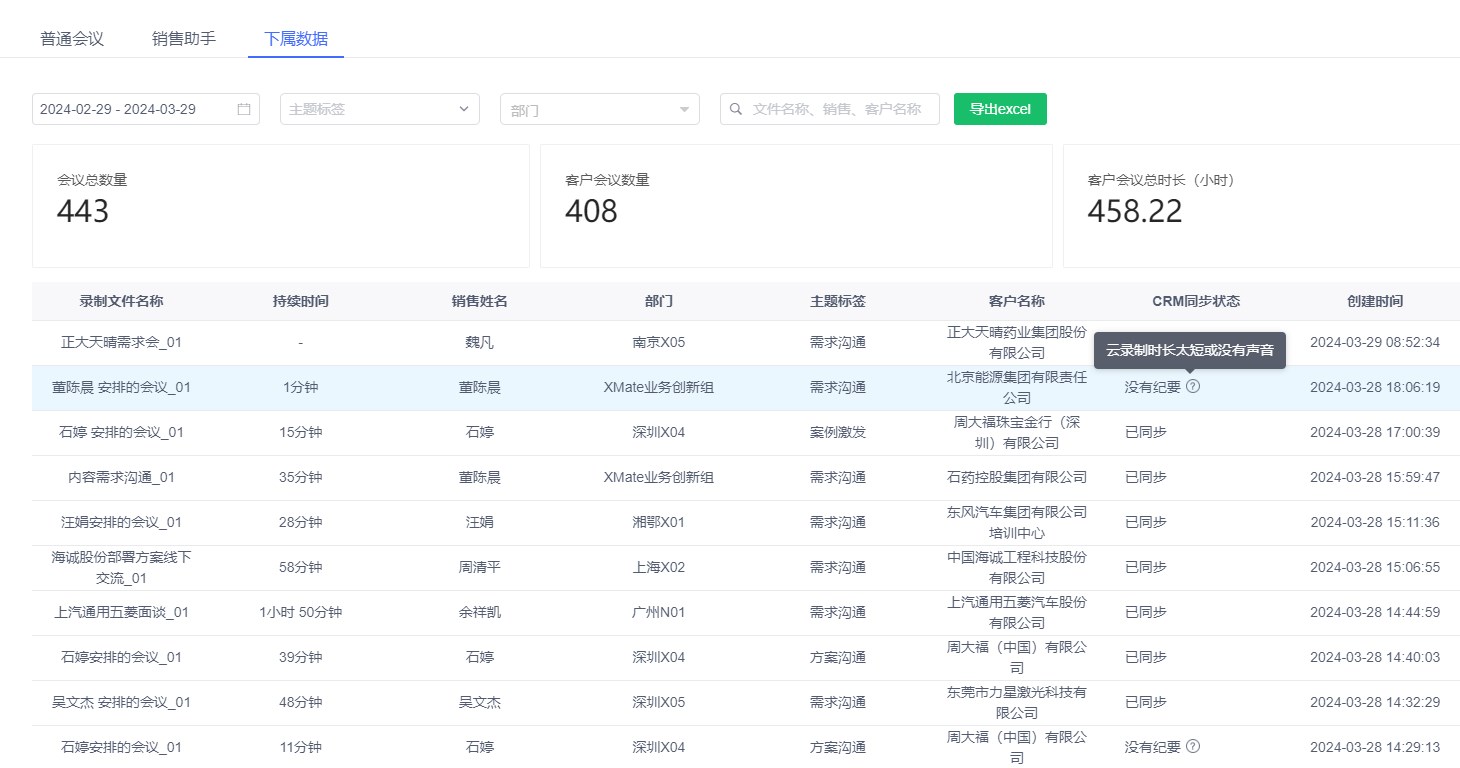Expand the 主题标签 dropdown
1460x768 pixels.
coord(380,109)
